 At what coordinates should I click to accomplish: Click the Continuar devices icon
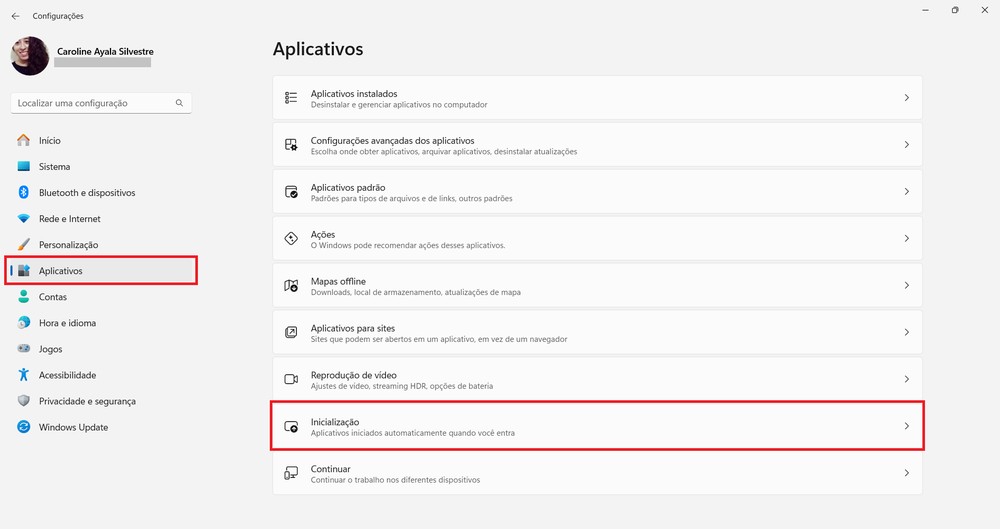coord(291,473)
